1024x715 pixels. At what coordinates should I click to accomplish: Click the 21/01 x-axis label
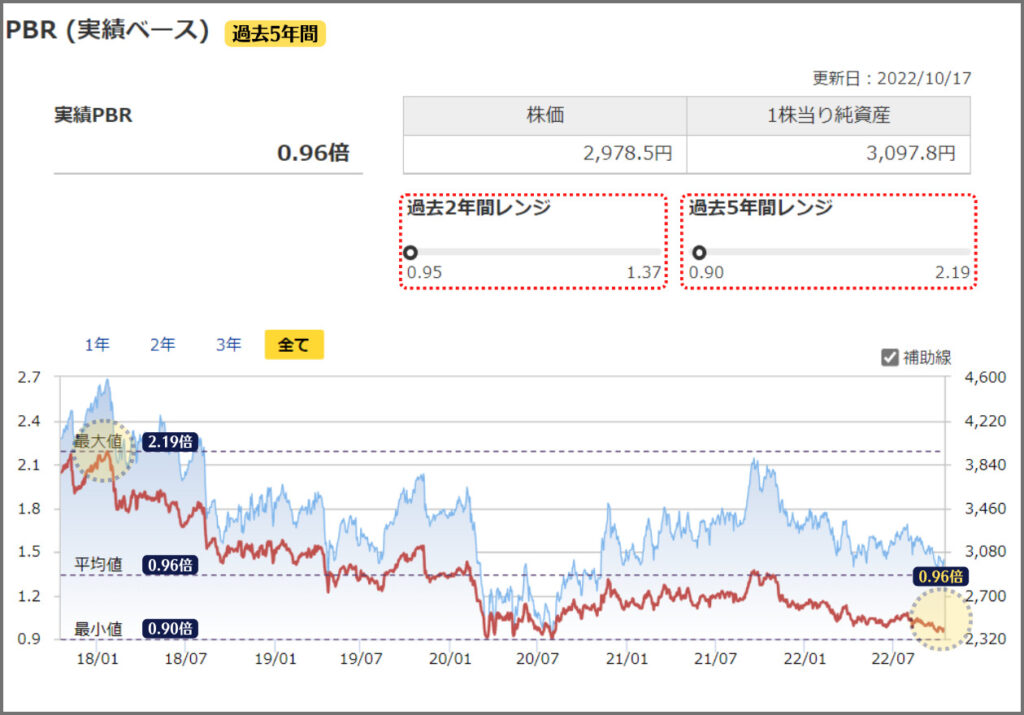pos(627,658)
